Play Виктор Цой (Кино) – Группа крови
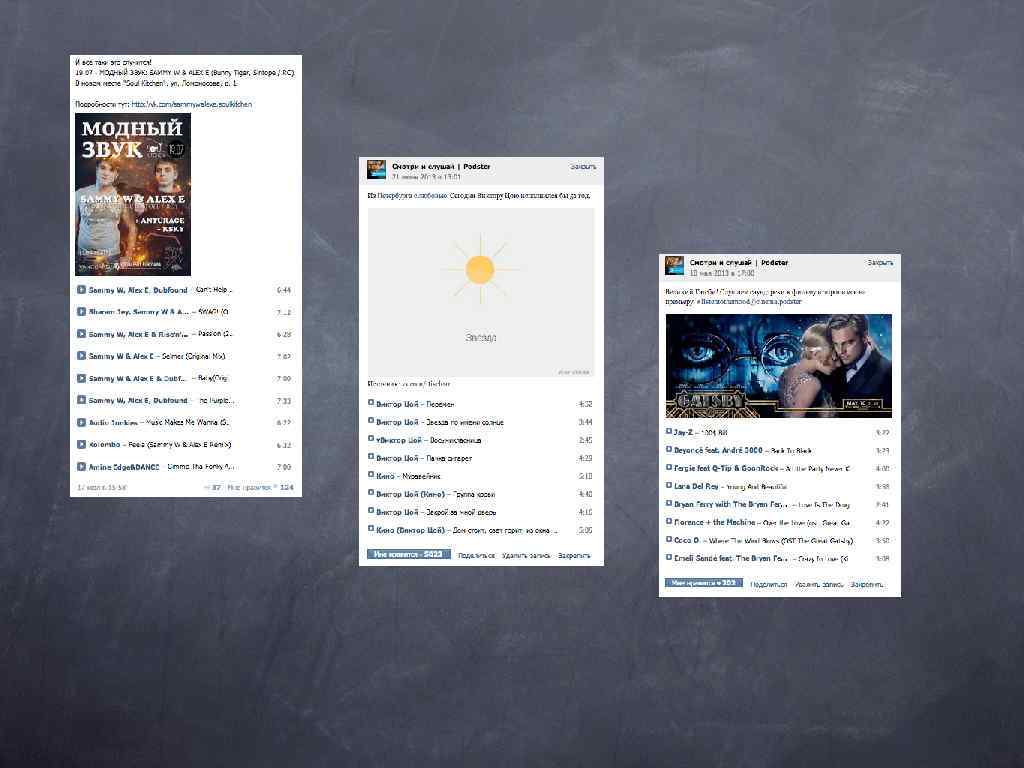The image size is (1024, 768). (371, 493)
